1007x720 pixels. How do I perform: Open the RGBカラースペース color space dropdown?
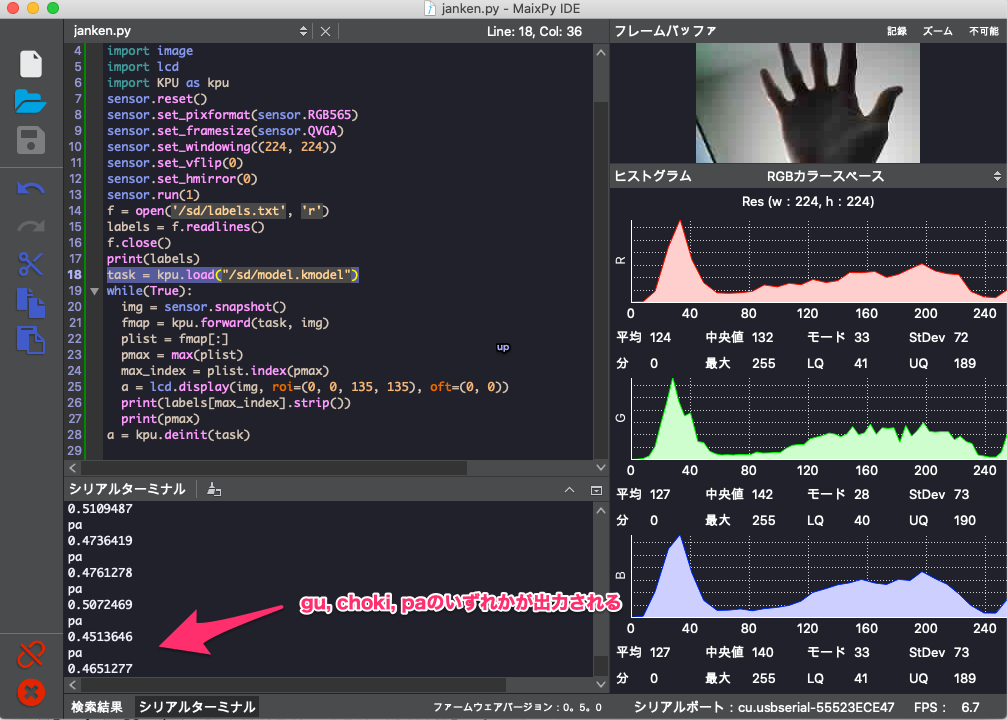(x=996, y=176)
